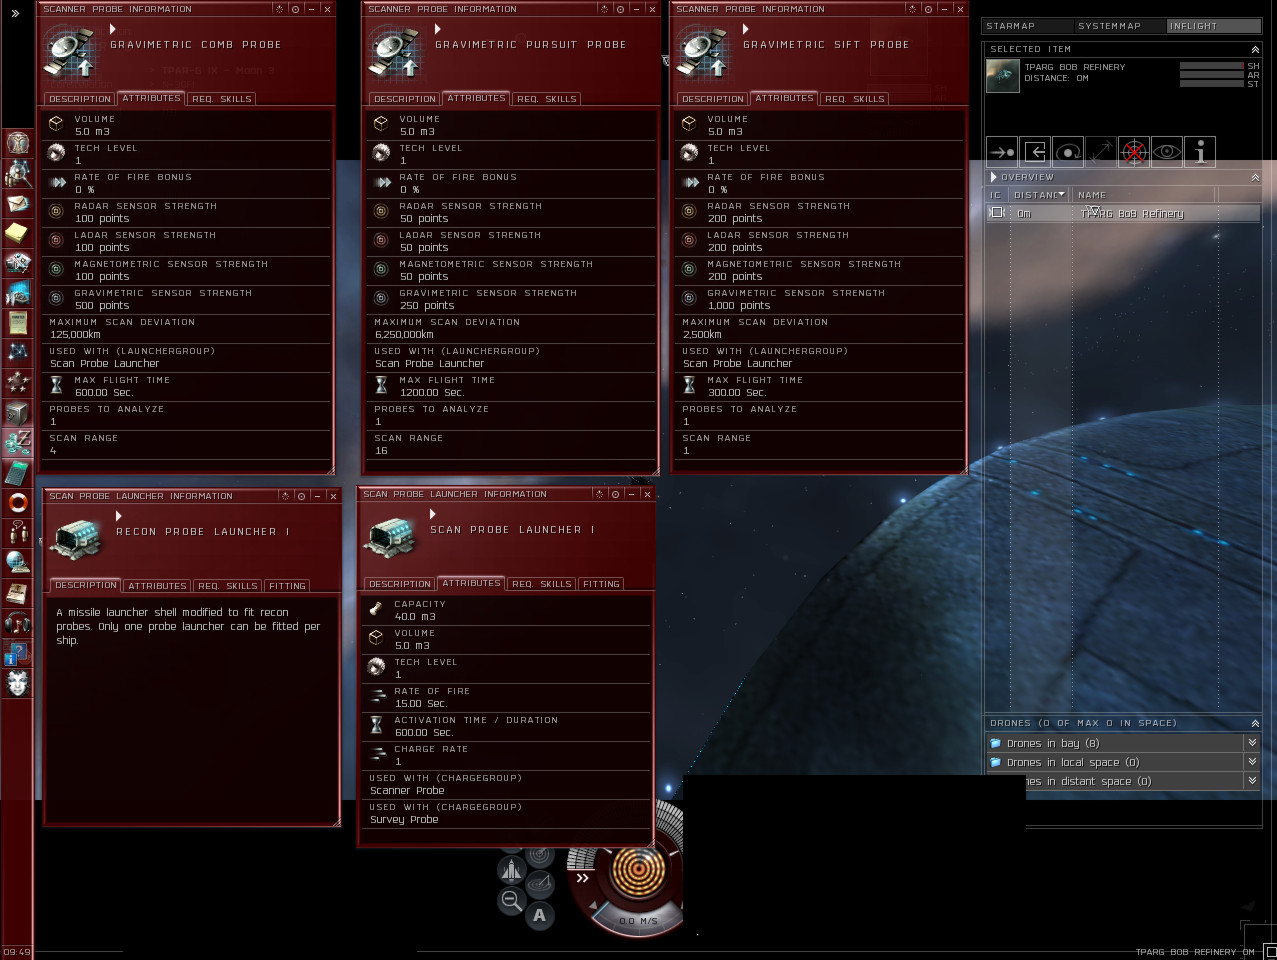1277x960 pixels.
Task: Expand Drones in bay (8) group
Action: click(x=1252, y=743)
